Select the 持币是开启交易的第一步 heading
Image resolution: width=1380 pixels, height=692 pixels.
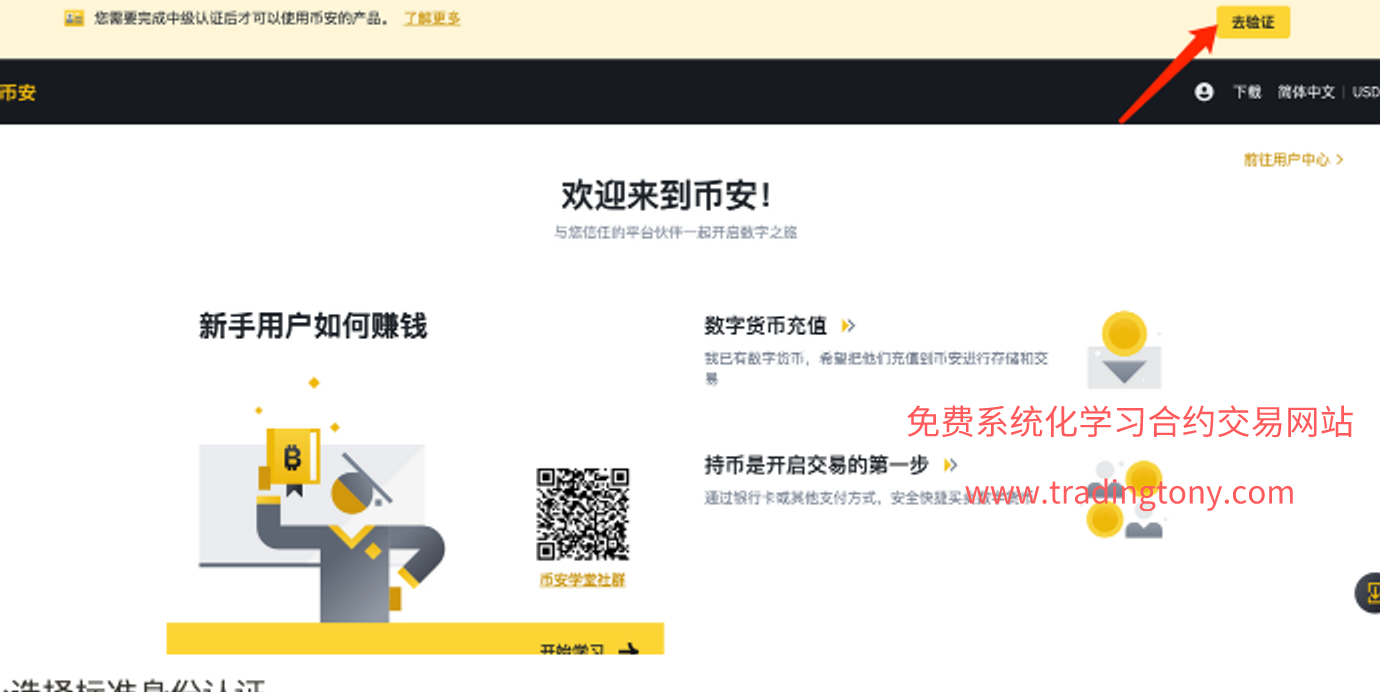816,465
